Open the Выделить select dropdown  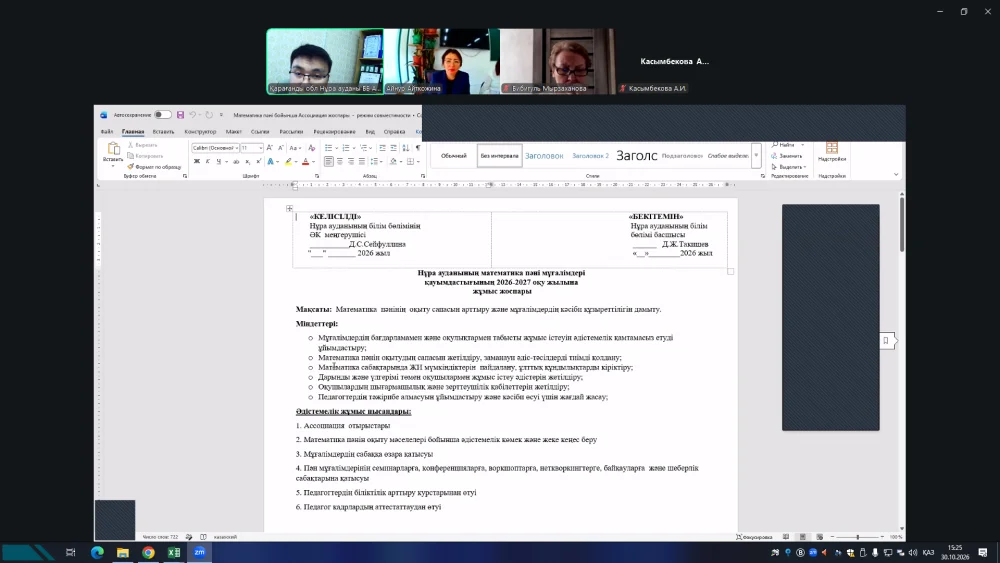coord(790,167)
